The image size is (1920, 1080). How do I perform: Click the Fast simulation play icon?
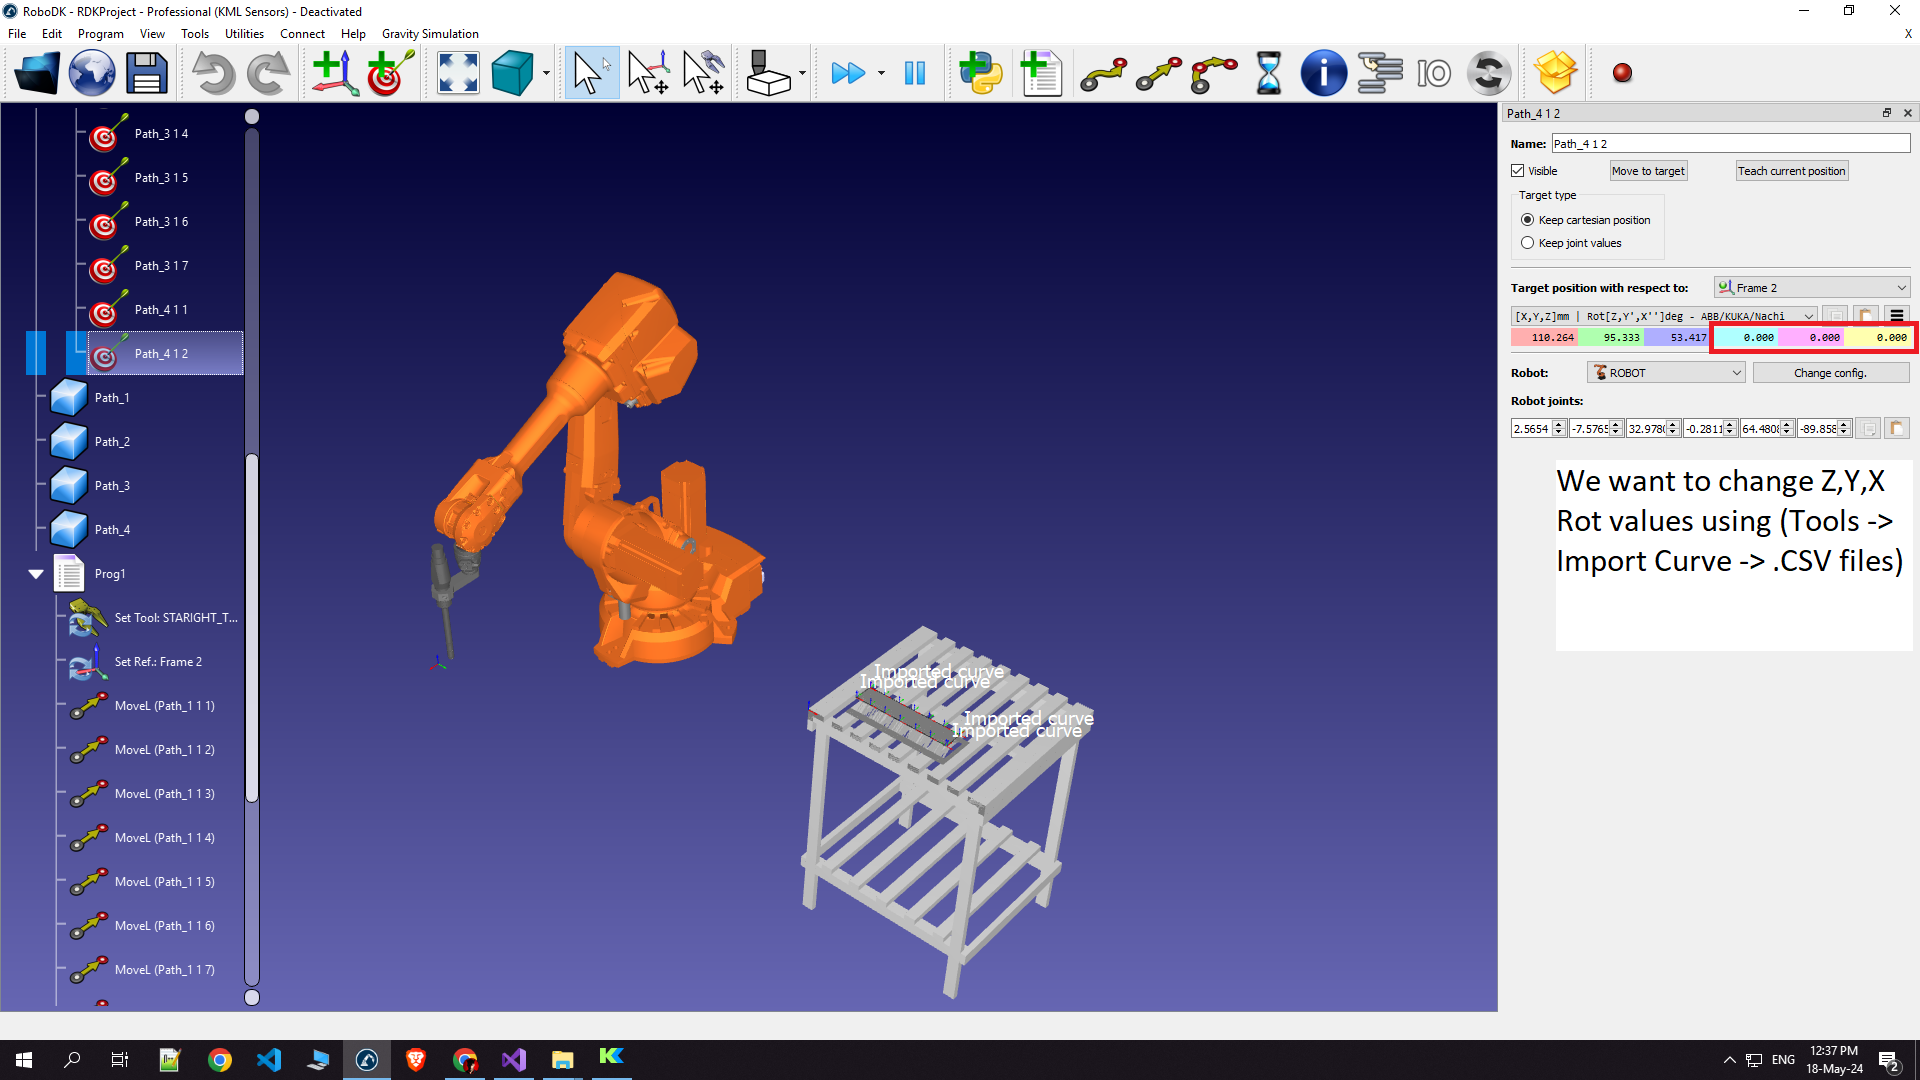pyautogui.click(x=848, y=73)
